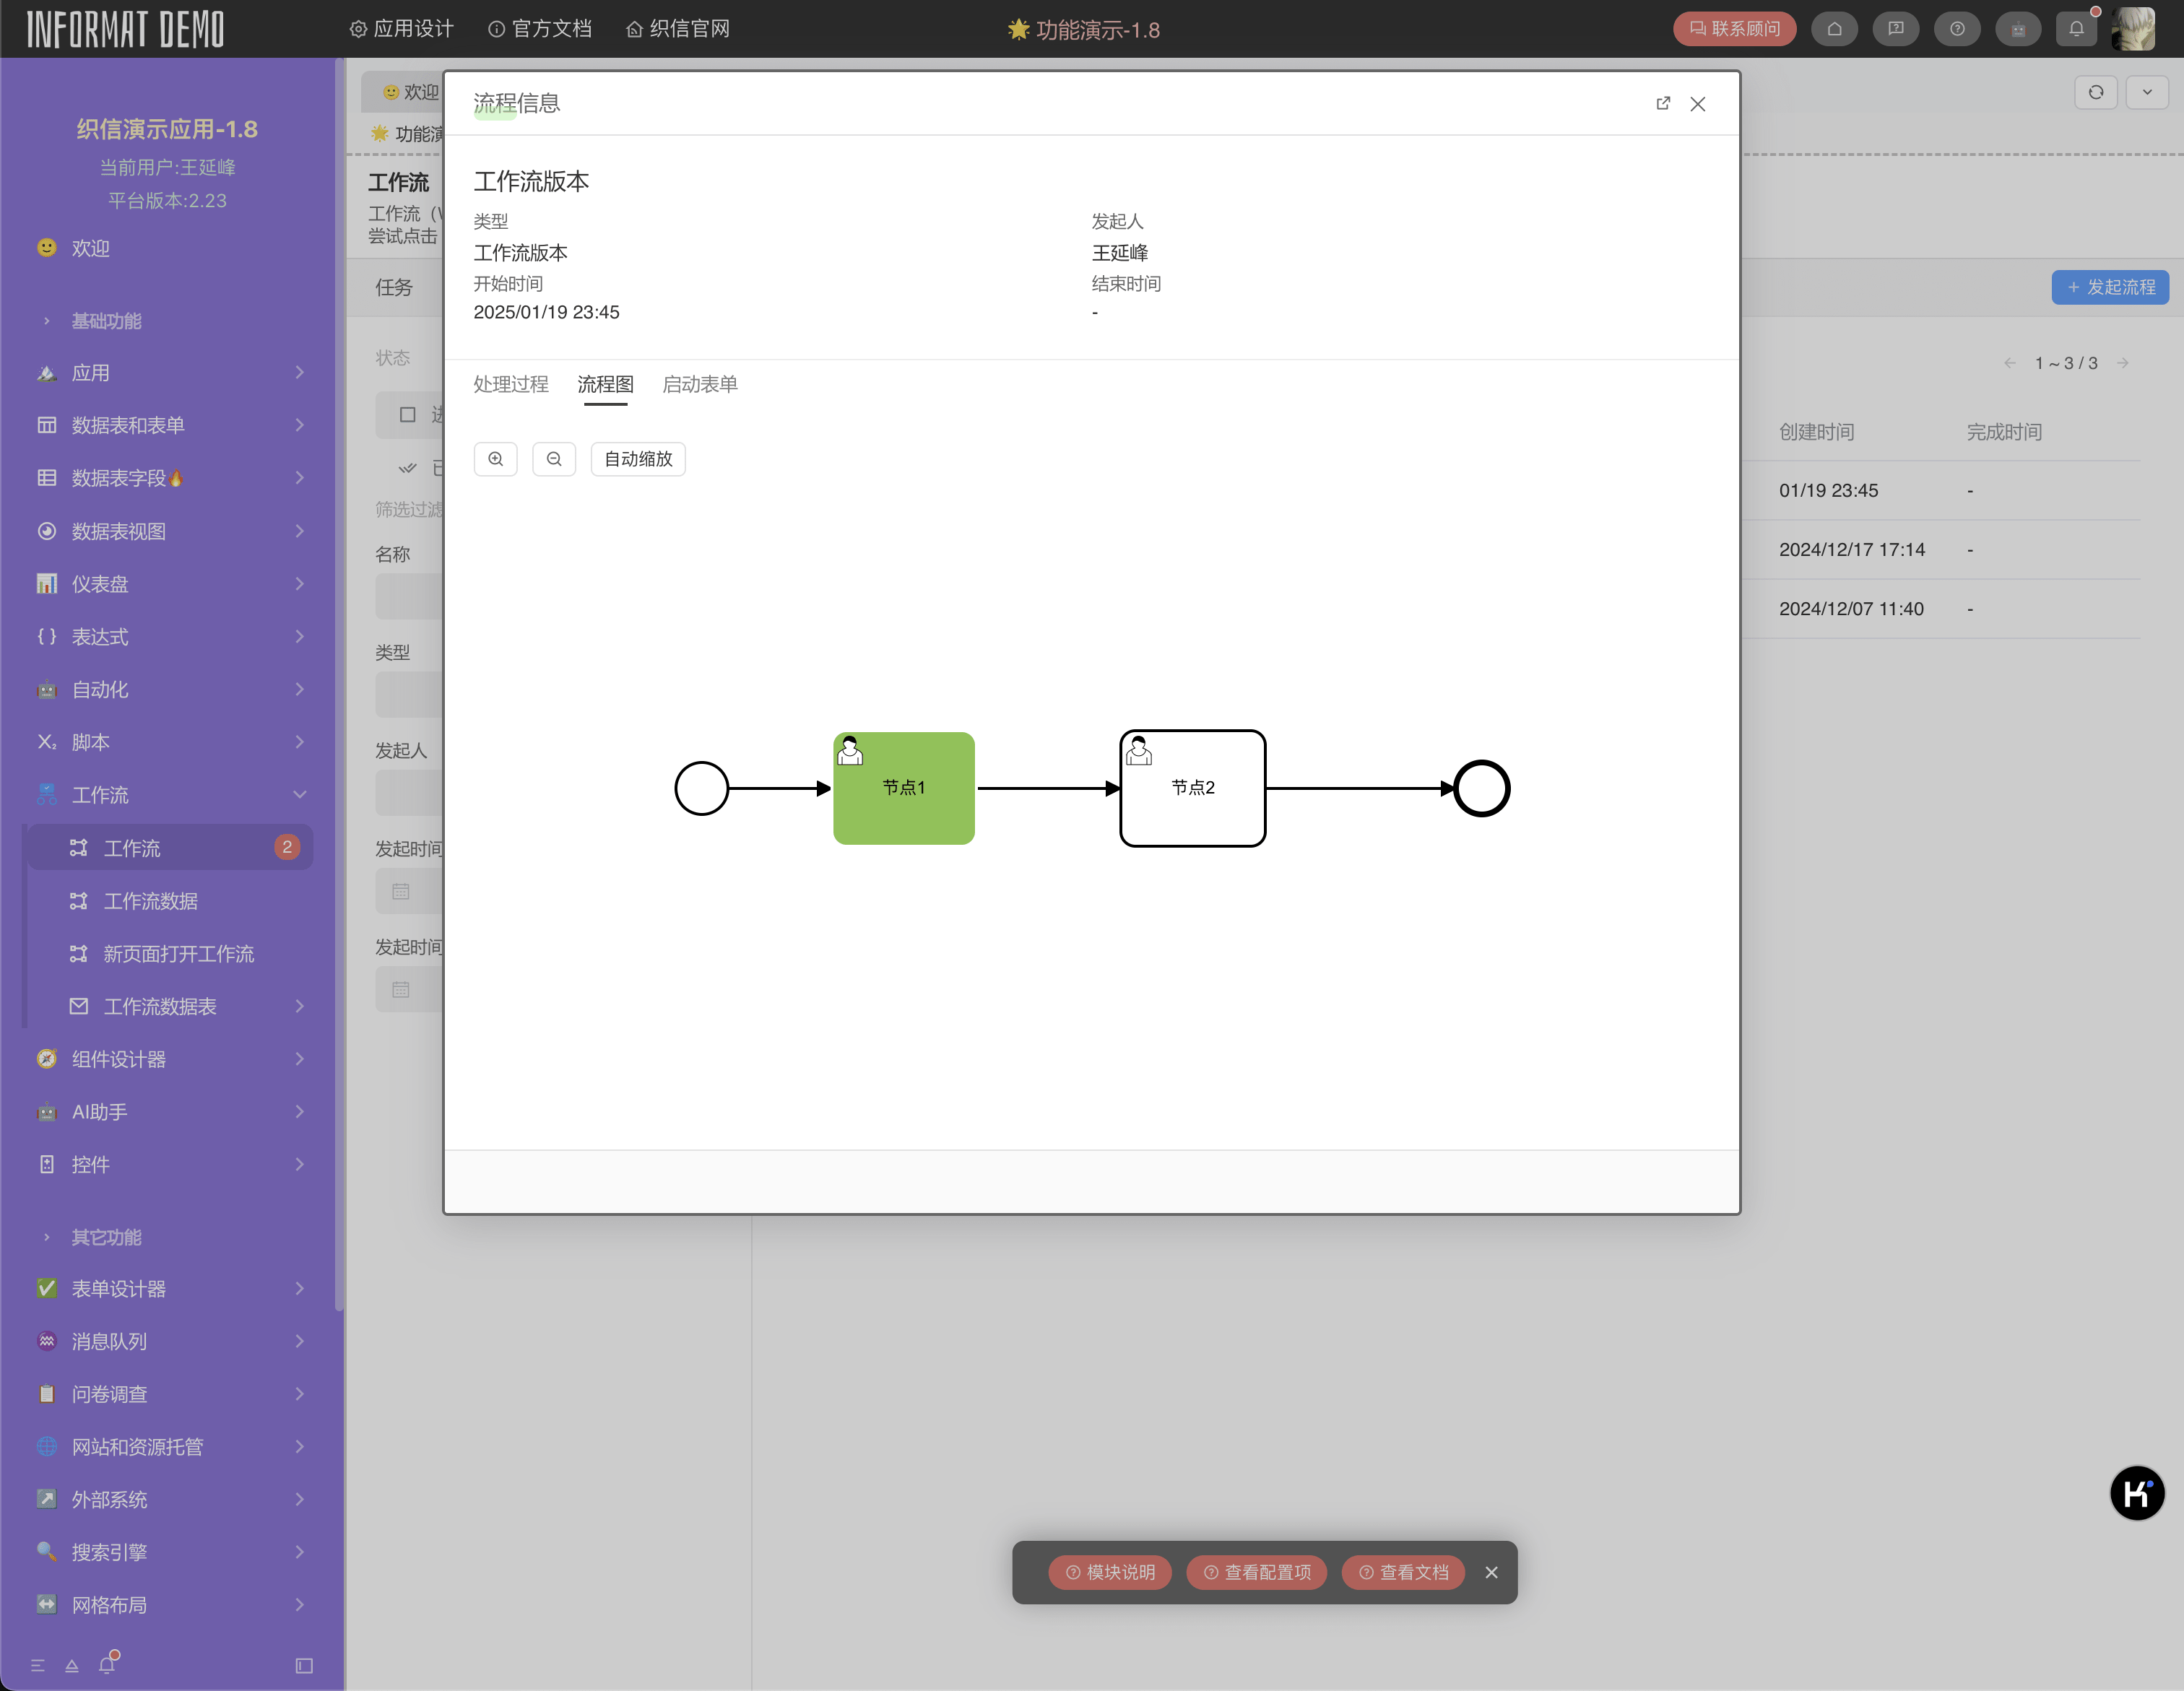
Task: Click the notification bell in the top bar
Action: pyautogui.click(x=2076, y=29)
